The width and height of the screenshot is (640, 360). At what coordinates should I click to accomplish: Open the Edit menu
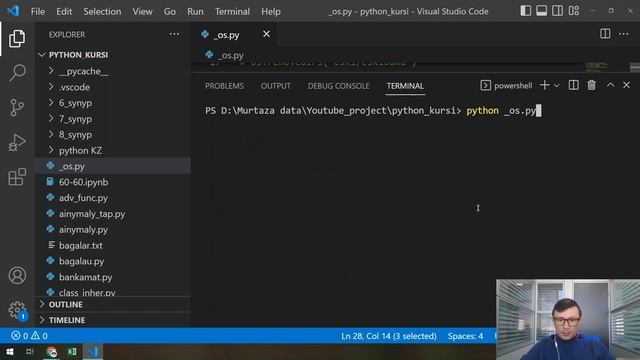pos(64,11)
